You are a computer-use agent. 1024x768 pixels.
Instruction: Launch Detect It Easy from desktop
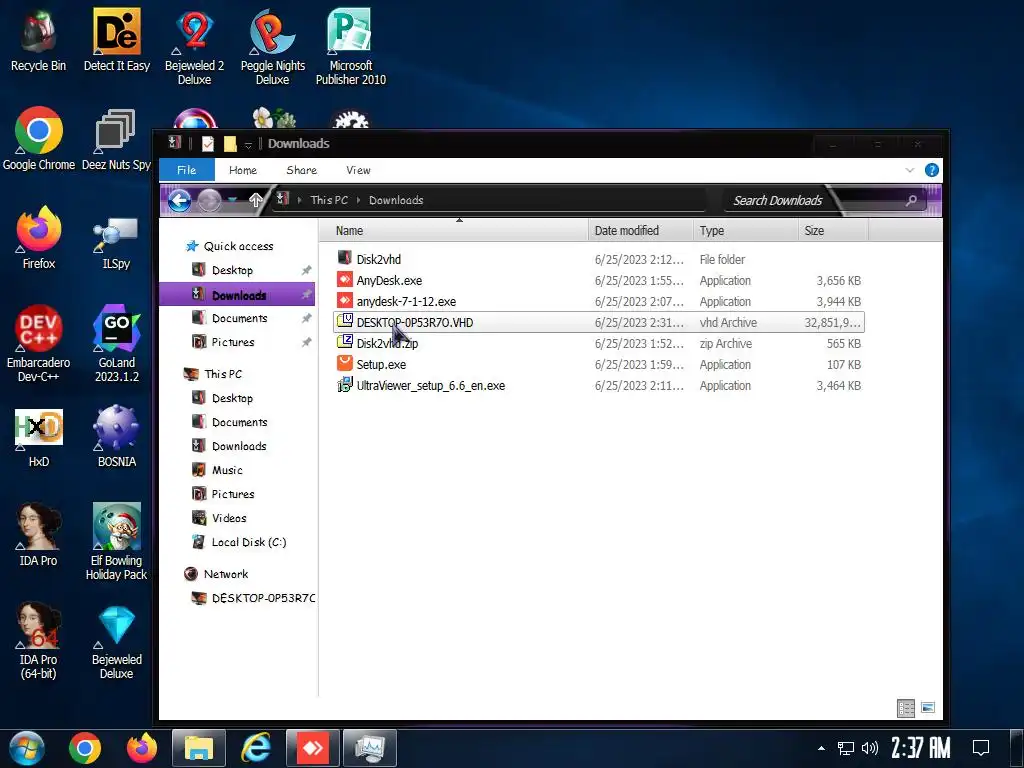point(116,40)
